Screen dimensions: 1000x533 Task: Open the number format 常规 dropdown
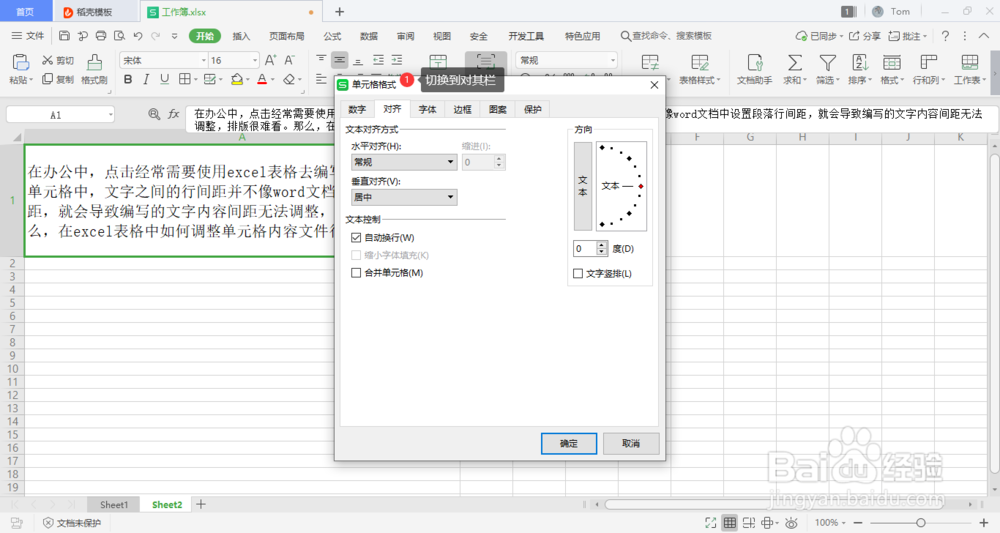pyautogui.click(x=612, y=60)
